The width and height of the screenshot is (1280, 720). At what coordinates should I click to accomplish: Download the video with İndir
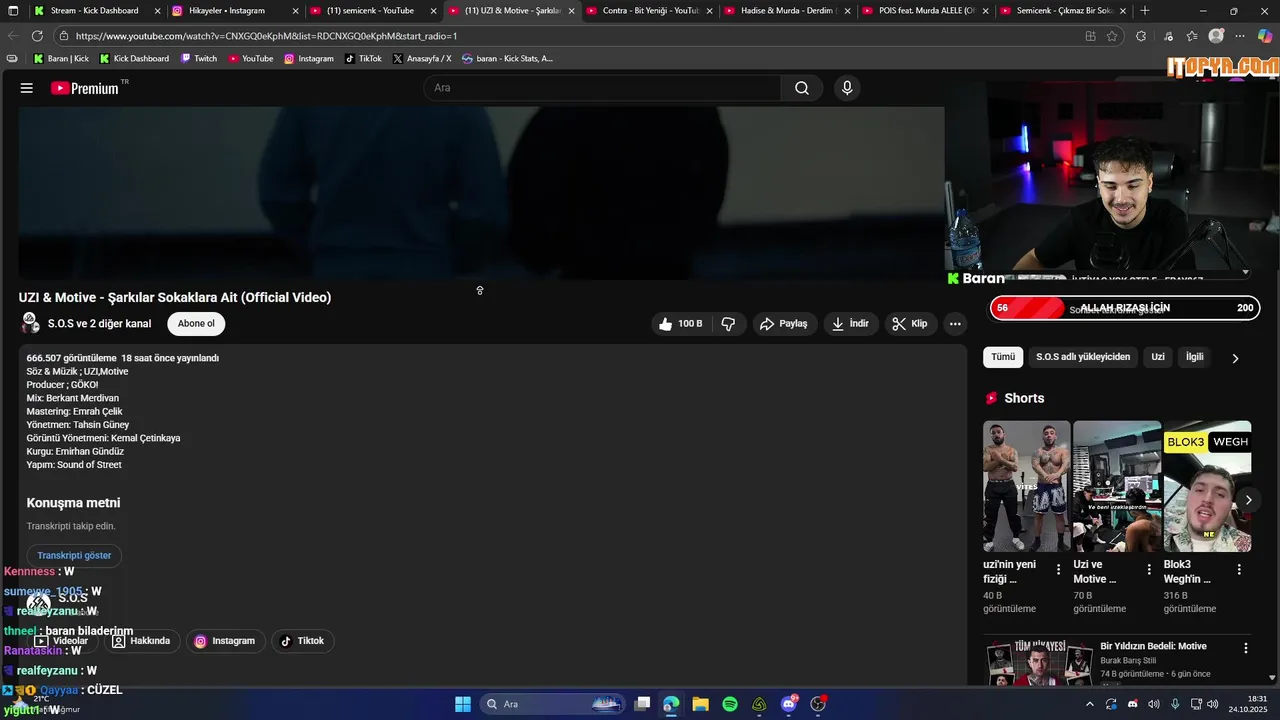coord(850,324)
